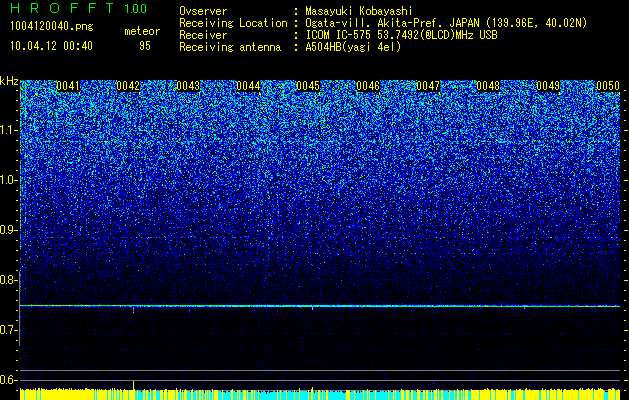Click the 0.8 frequency axis label
The height and width of the screenshot is (400, 629).
click(x=8, y=280)
